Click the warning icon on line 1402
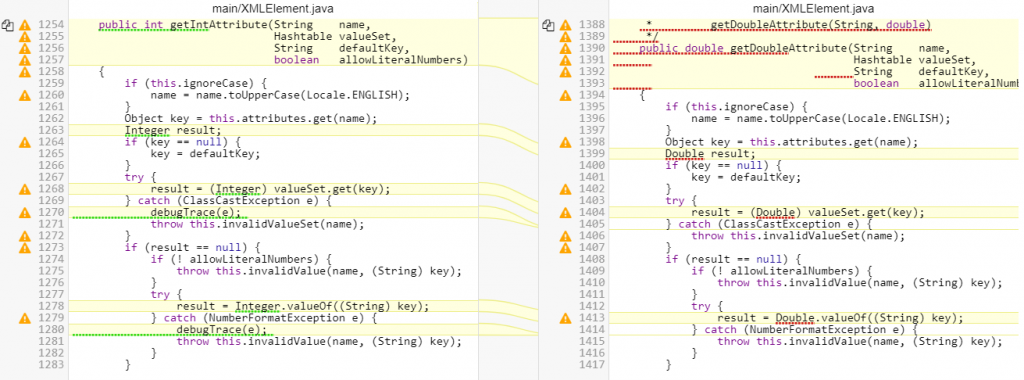 pyautogui.click(x=566, y=189)
